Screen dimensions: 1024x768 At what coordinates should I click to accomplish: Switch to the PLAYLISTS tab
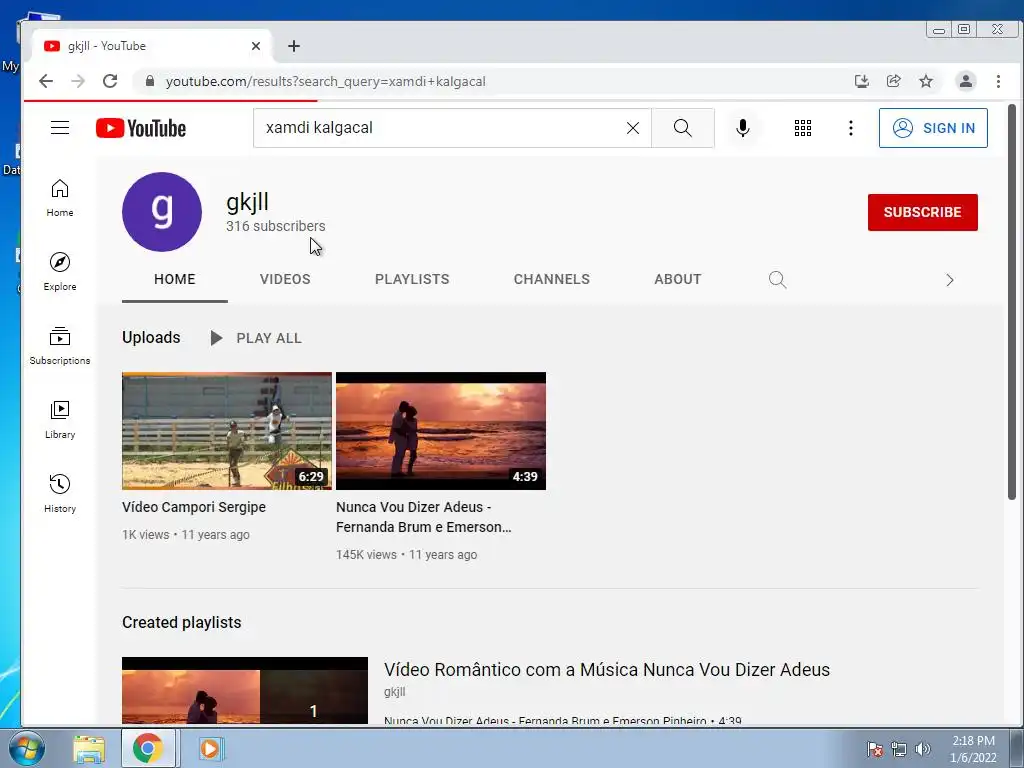tap(412, 280)
